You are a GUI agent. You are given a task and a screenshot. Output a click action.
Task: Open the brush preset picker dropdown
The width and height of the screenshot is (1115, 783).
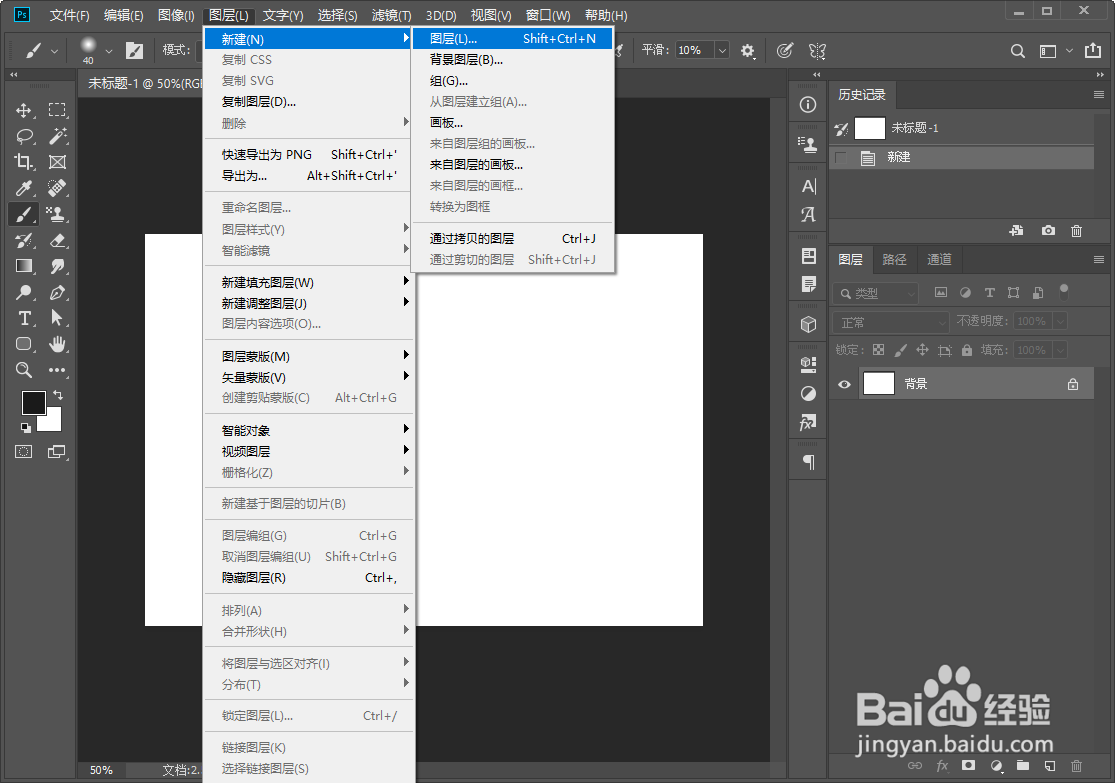point(109,51)
